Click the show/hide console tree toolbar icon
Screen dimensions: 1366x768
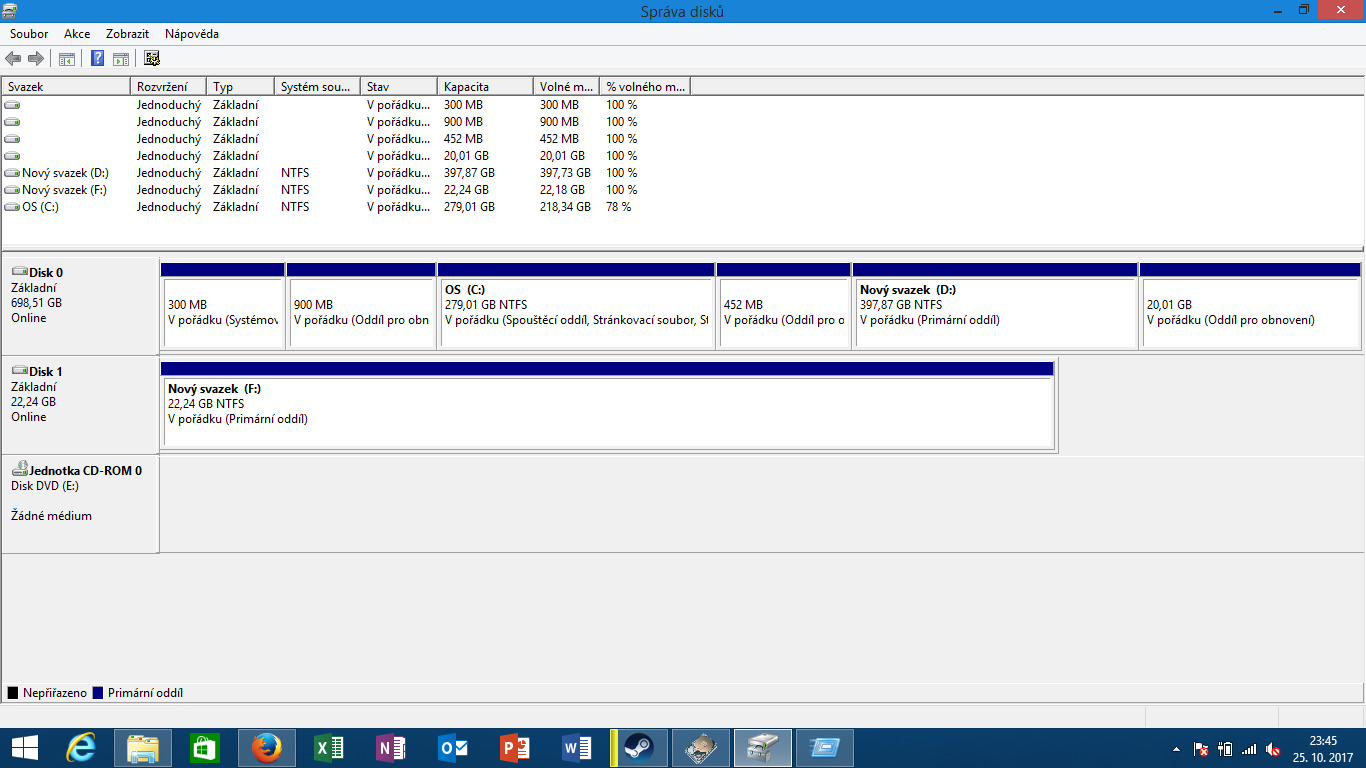67,59
